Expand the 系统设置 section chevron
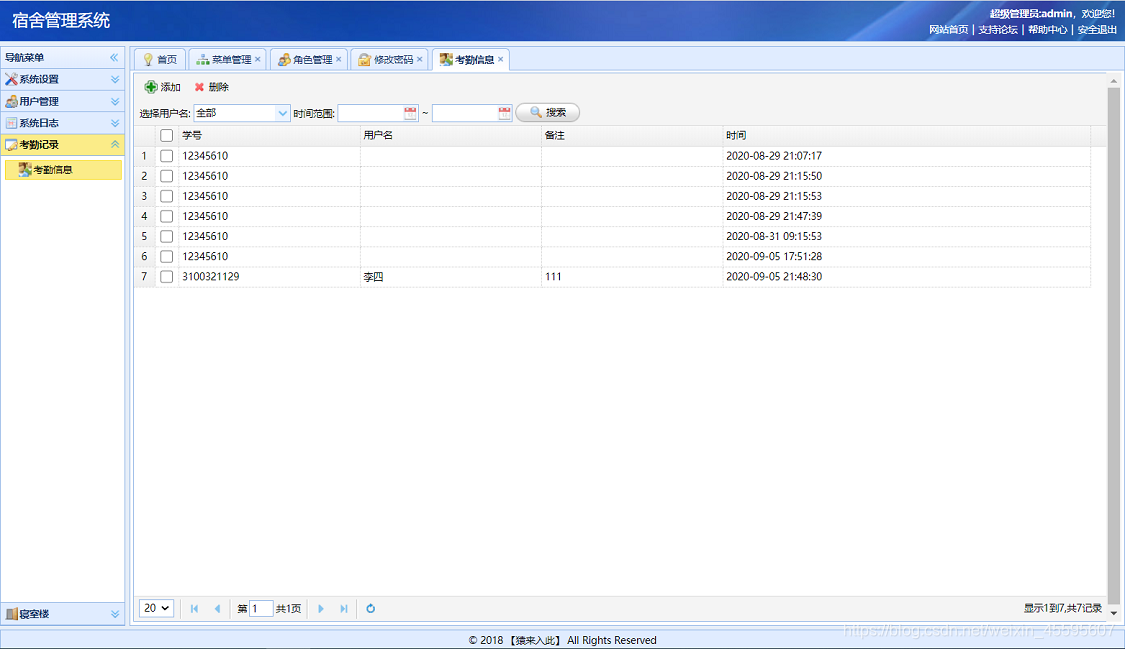The image size is (1125, 649). [115, 80]
